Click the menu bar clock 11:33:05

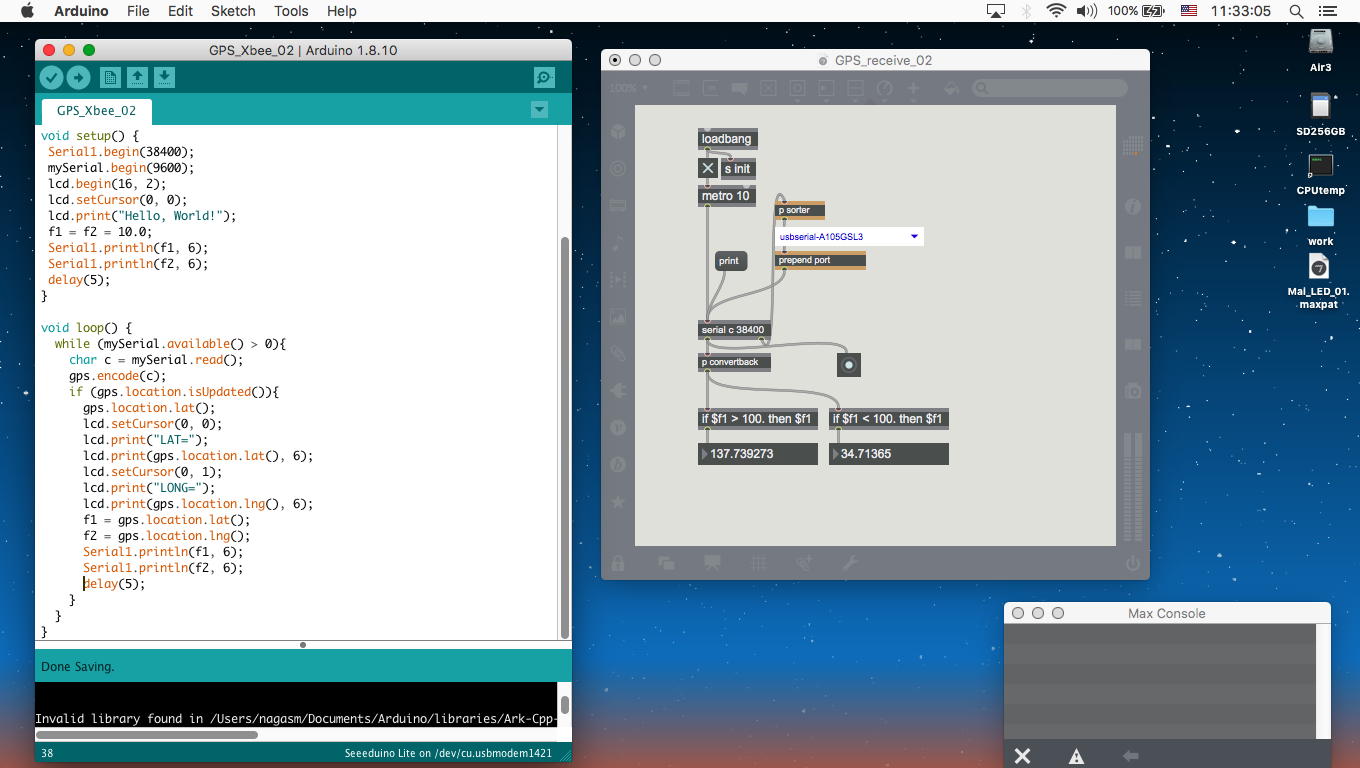[x=1240, y=11]
